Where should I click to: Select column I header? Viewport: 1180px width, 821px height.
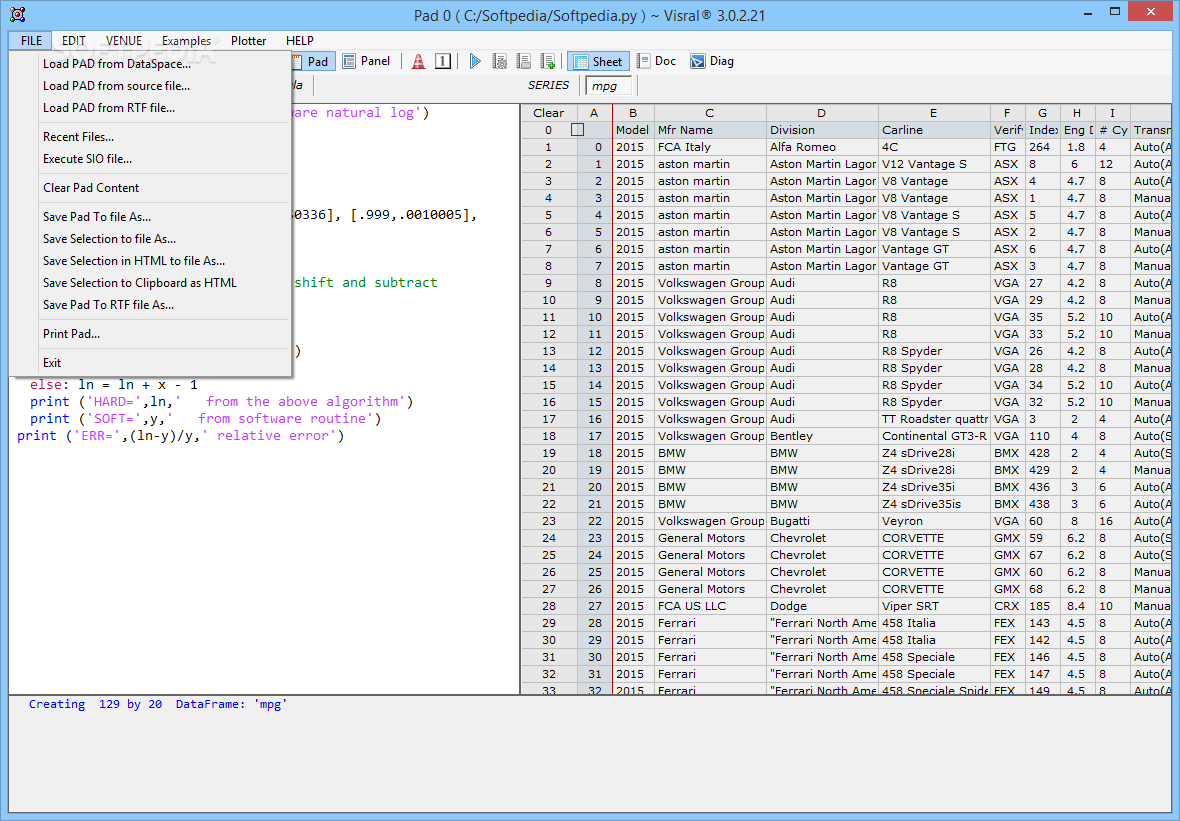[x=1112, y=113]
